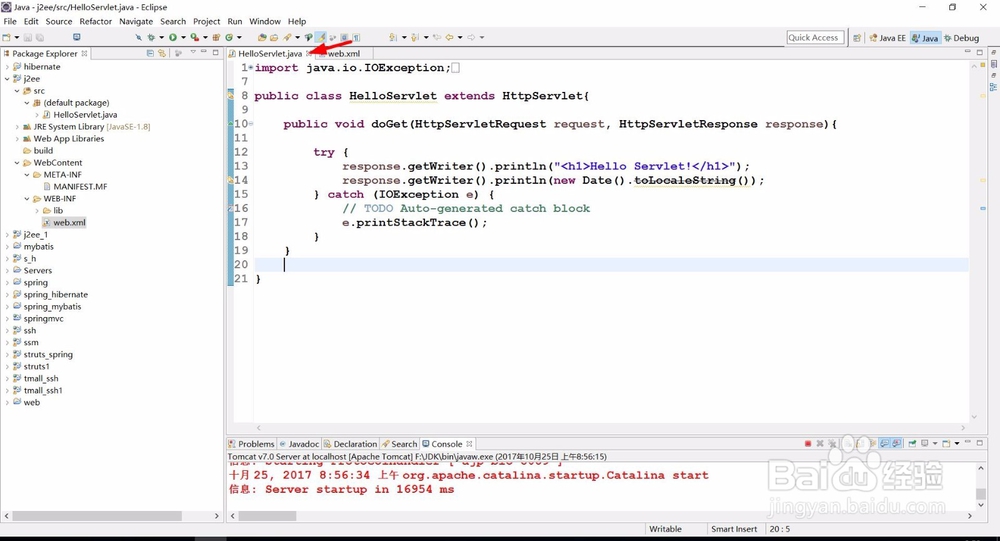
Task: Minimize the Package Explorer view
Action: click(x=203, y=52)
